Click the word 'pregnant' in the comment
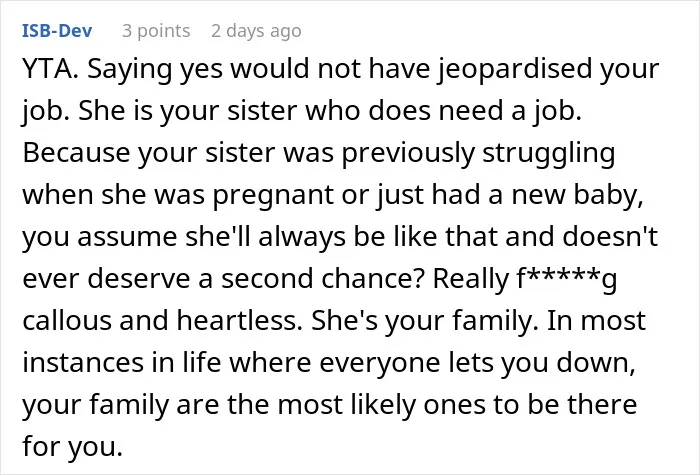 coord(273,196)
